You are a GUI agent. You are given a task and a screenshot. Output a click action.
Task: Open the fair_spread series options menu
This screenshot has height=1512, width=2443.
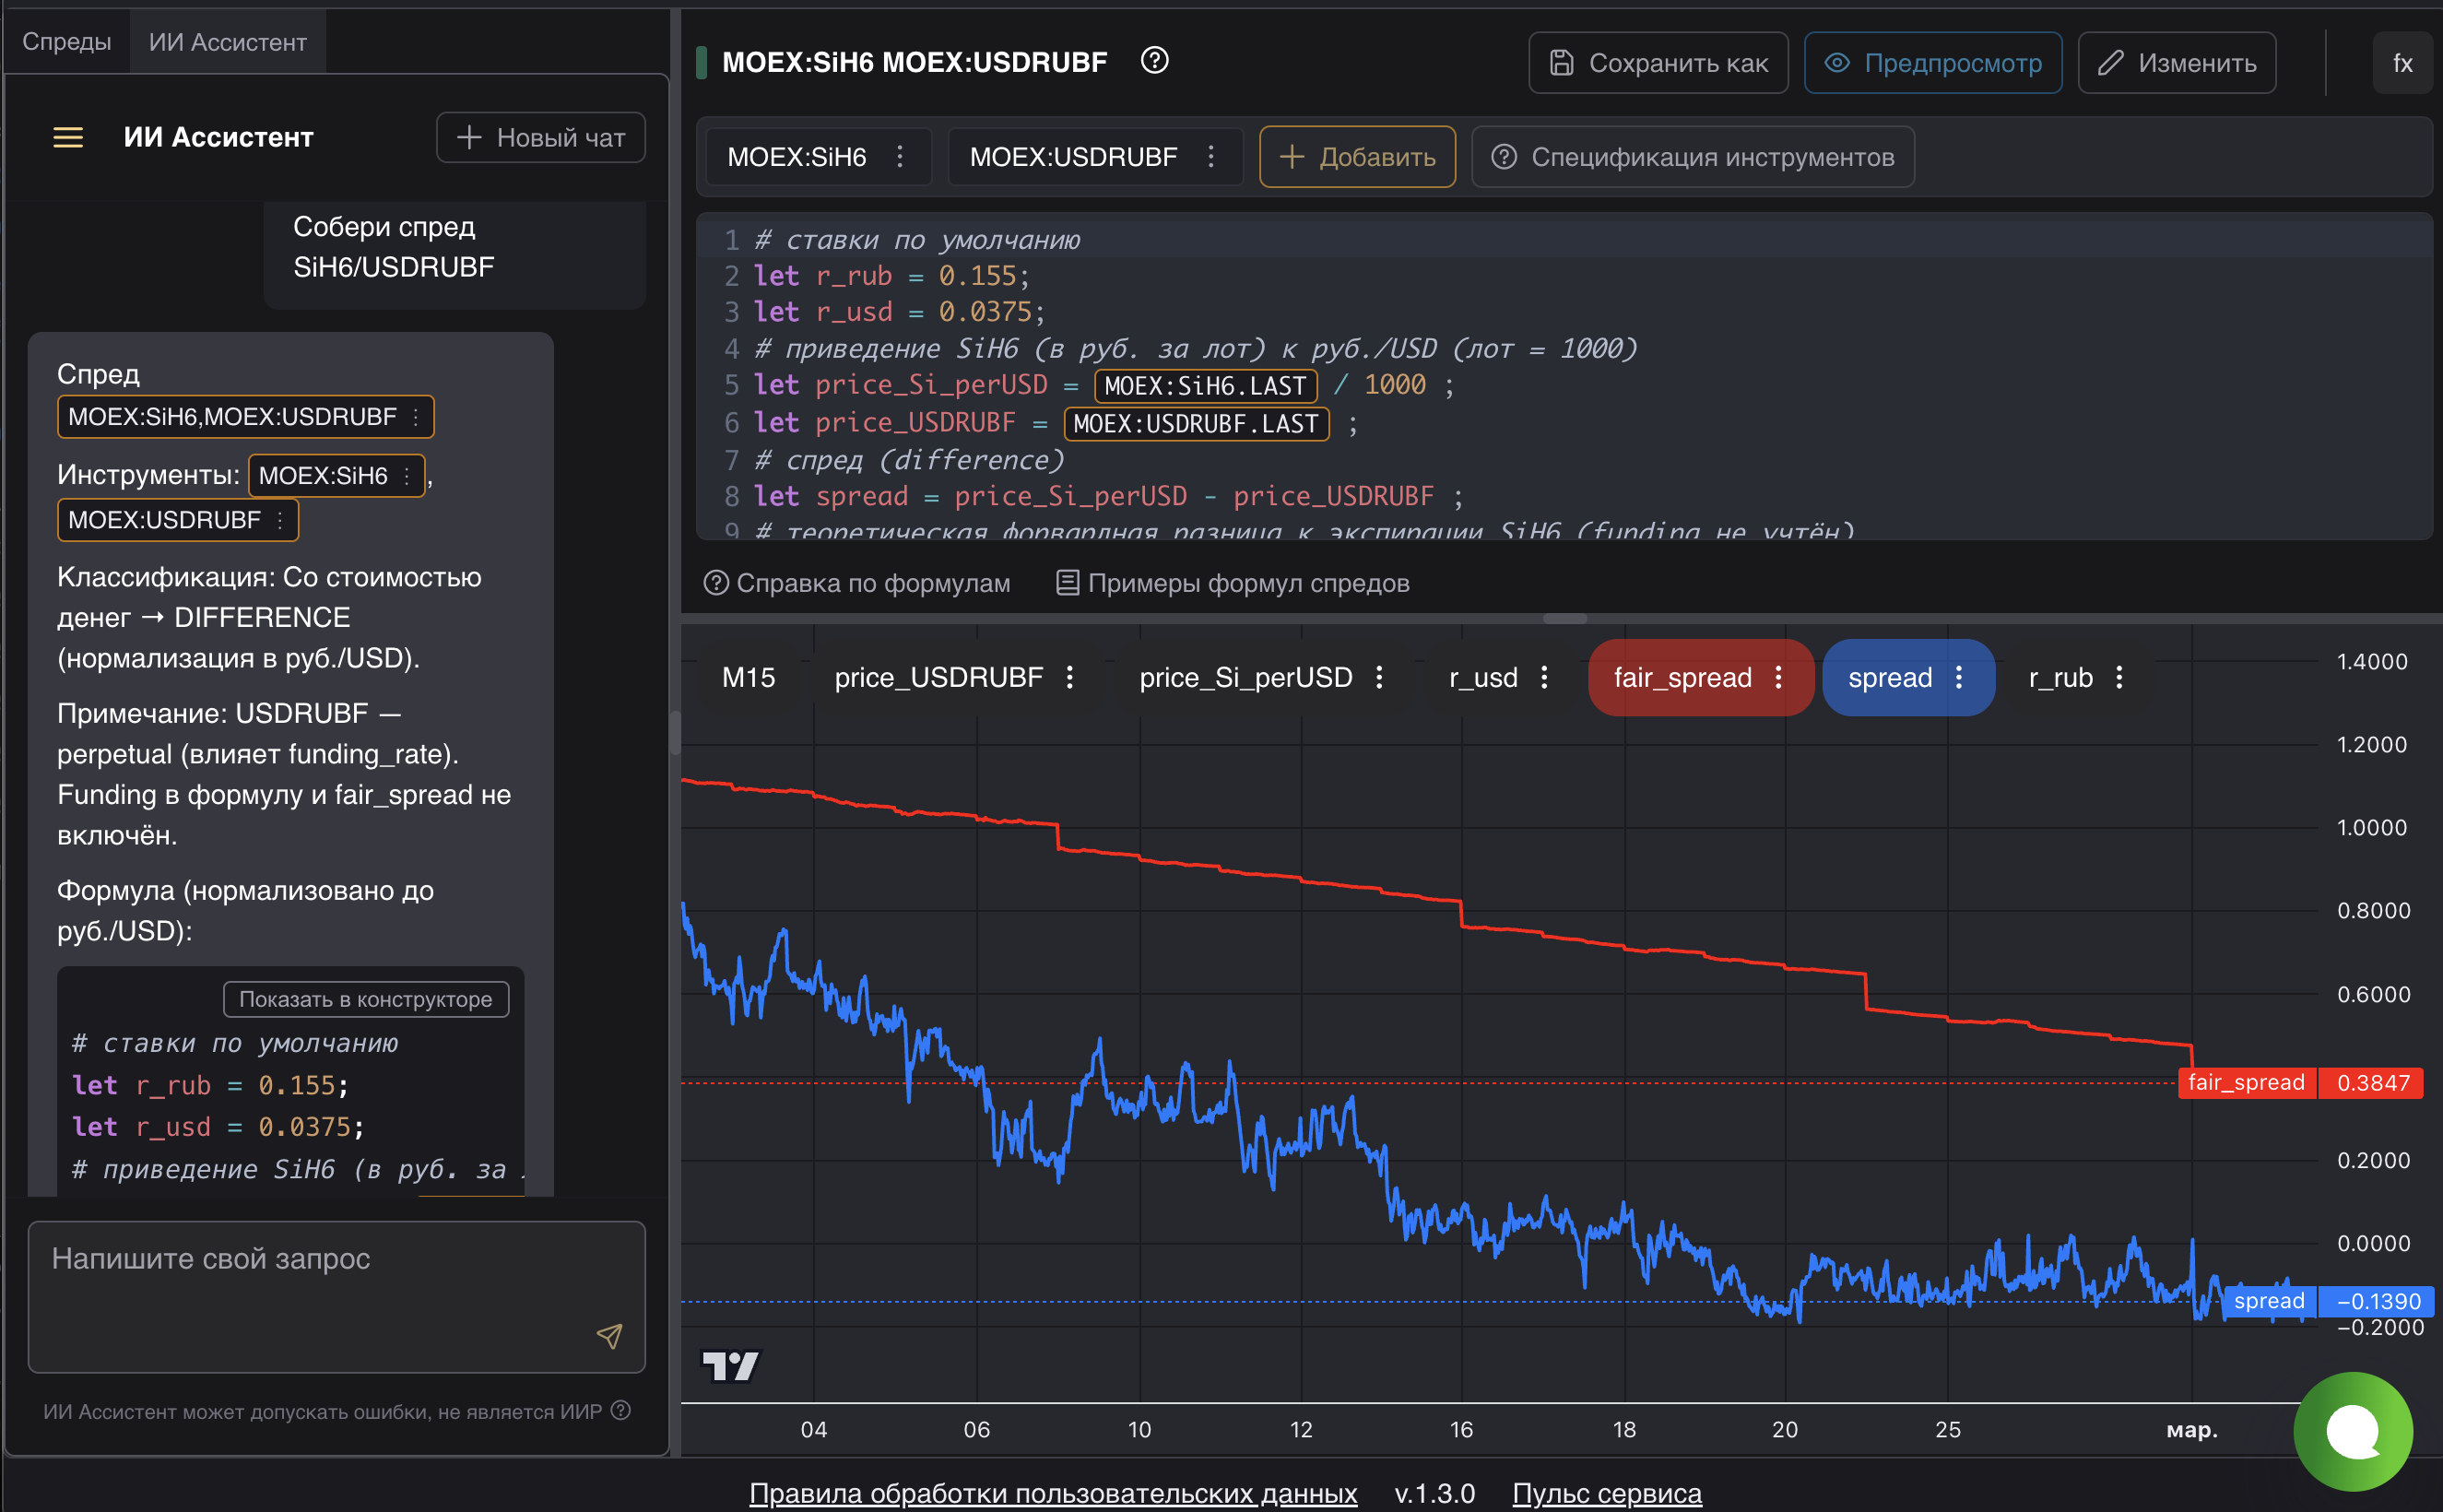pos(1779,678)
